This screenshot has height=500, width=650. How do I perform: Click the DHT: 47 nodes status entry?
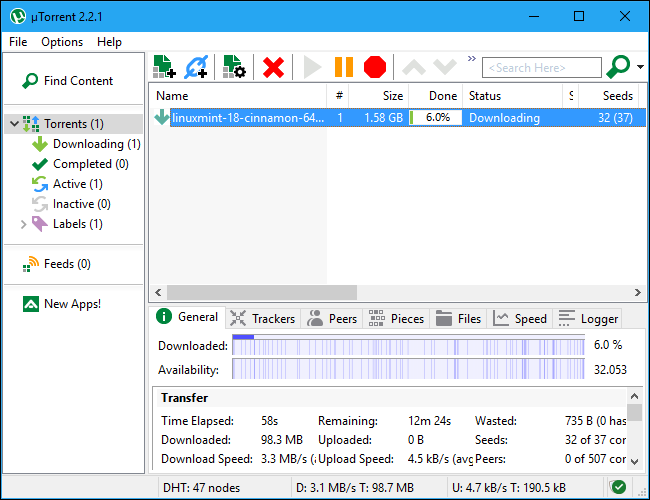coord(201,488)
